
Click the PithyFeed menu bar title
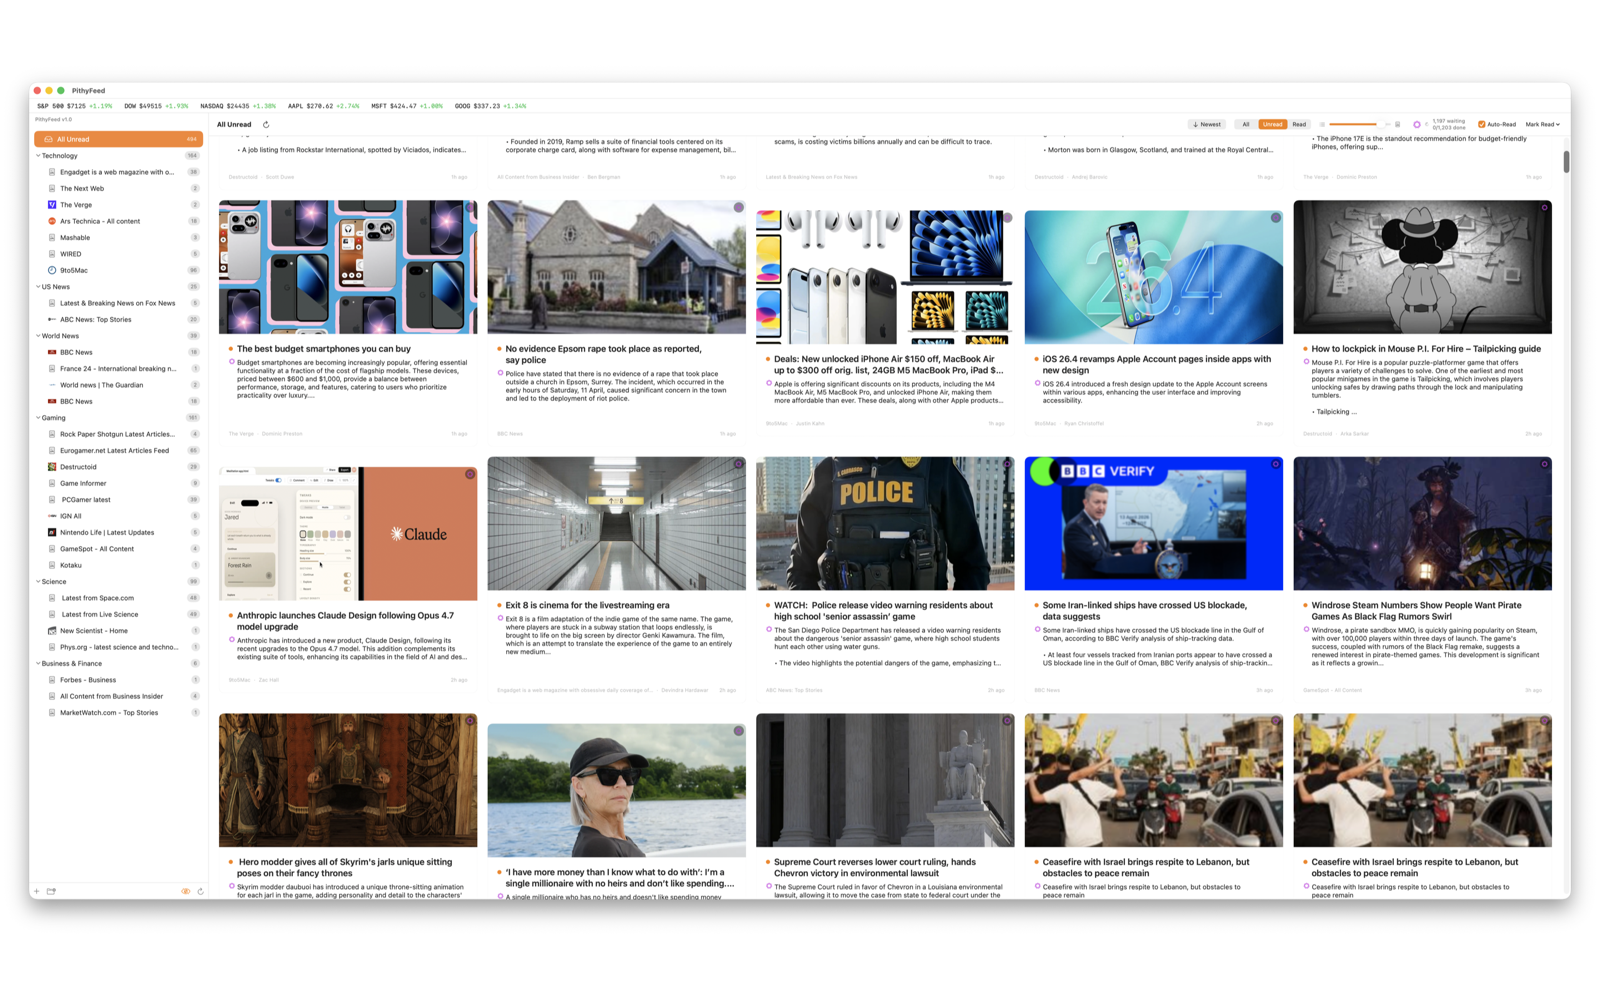click(x=88, y=90)
